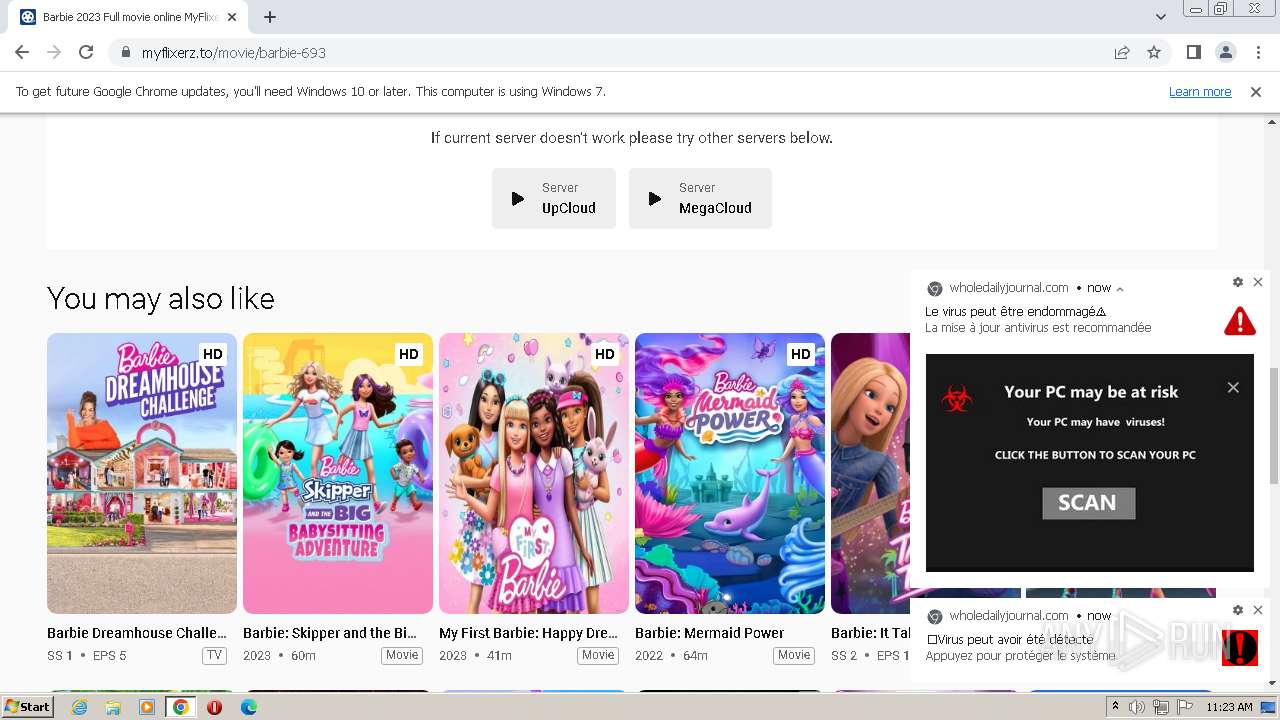Click Barbie Dreamhouse Challenge title link

(137, 633)
